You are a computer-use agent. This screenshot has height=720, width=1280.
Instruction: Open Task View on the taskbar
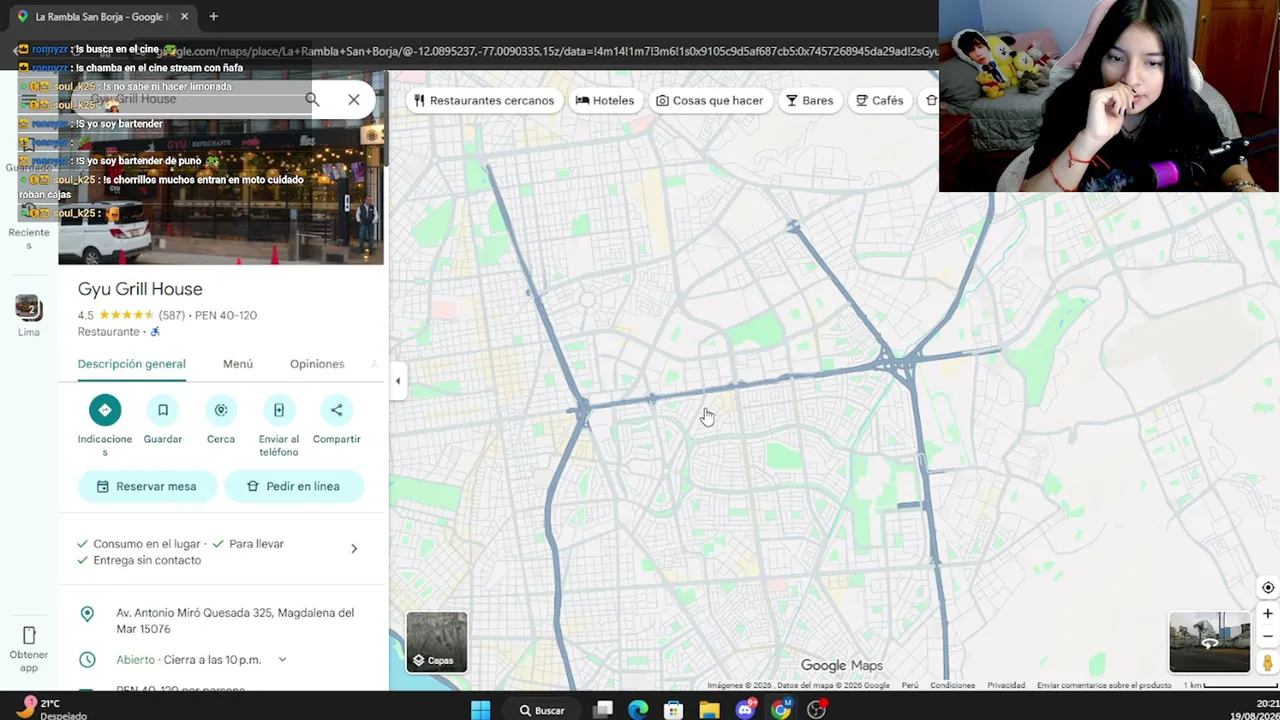[604, 710]
